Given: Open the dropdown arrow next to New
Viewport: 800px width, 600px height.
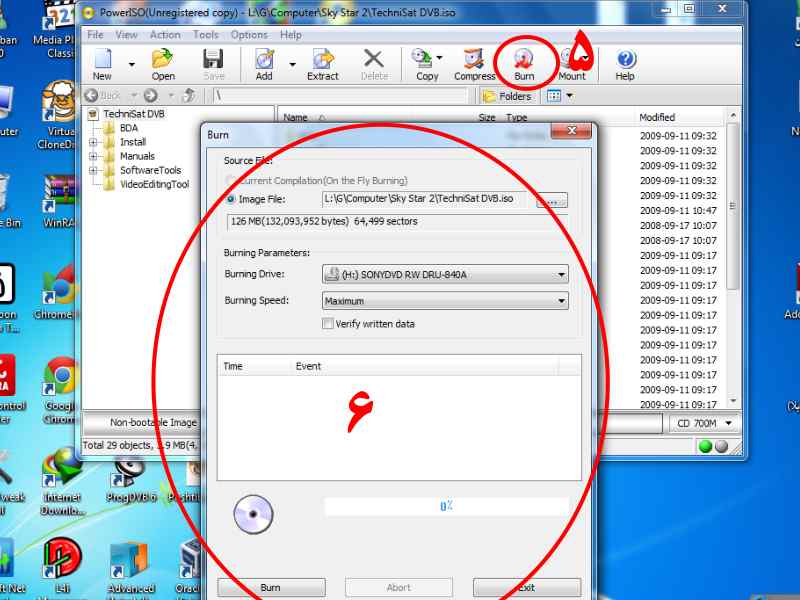Looking at the screenshot, I should click(132, 64).
